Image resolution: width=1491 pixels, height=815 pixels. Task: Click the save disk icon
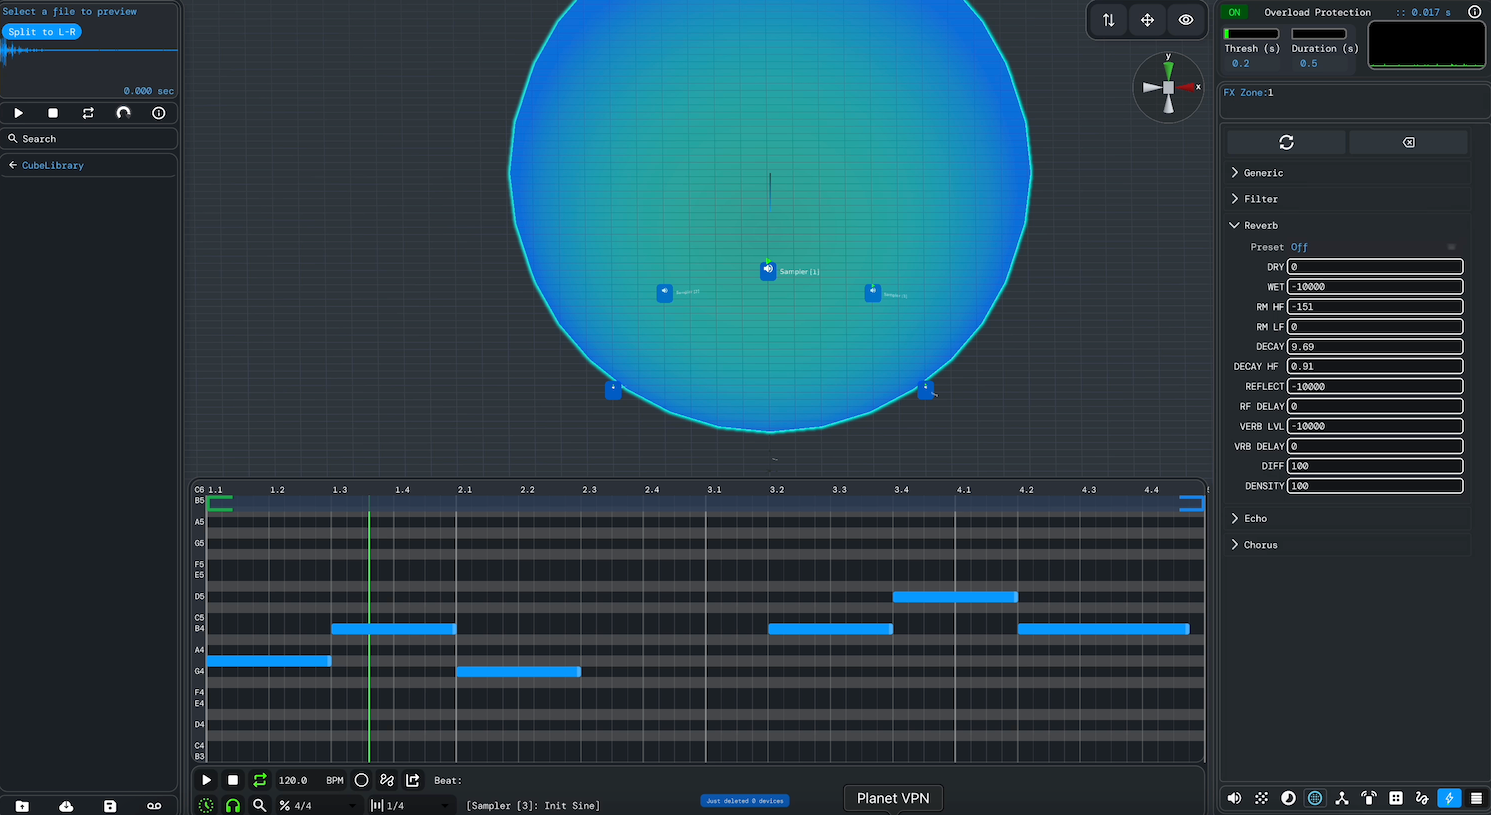110,806
